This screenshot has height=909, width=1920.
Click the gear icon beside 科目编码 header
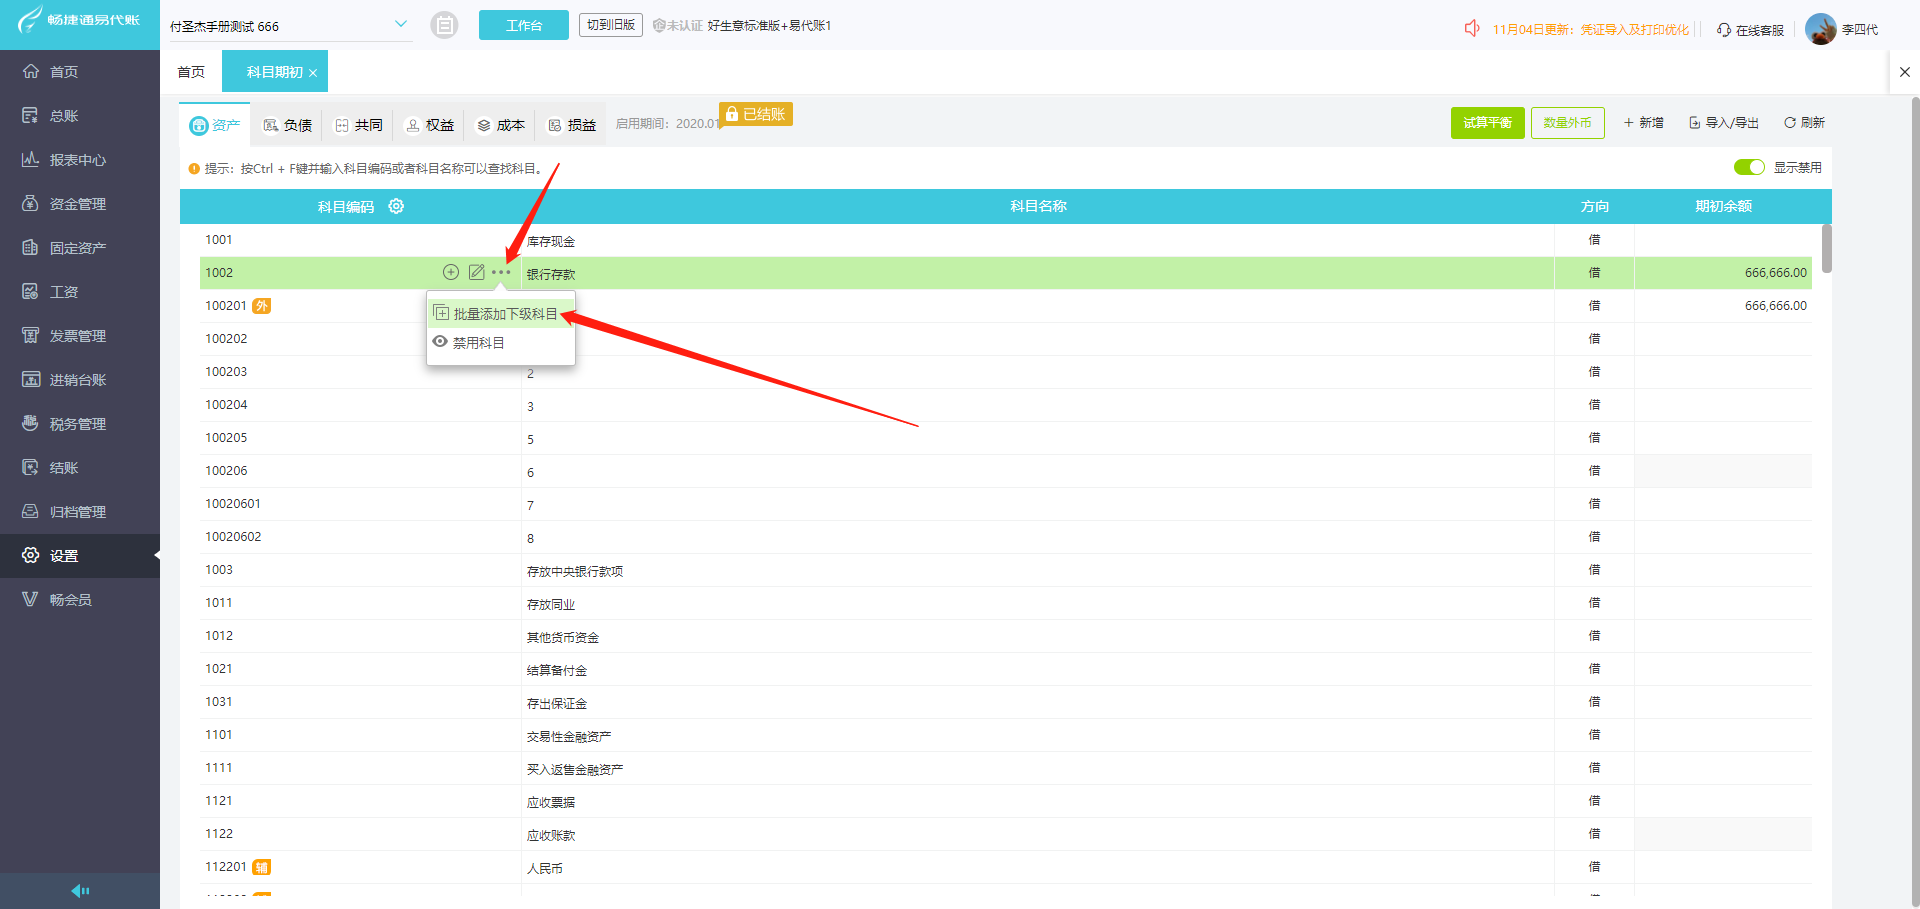click(396, 206)
